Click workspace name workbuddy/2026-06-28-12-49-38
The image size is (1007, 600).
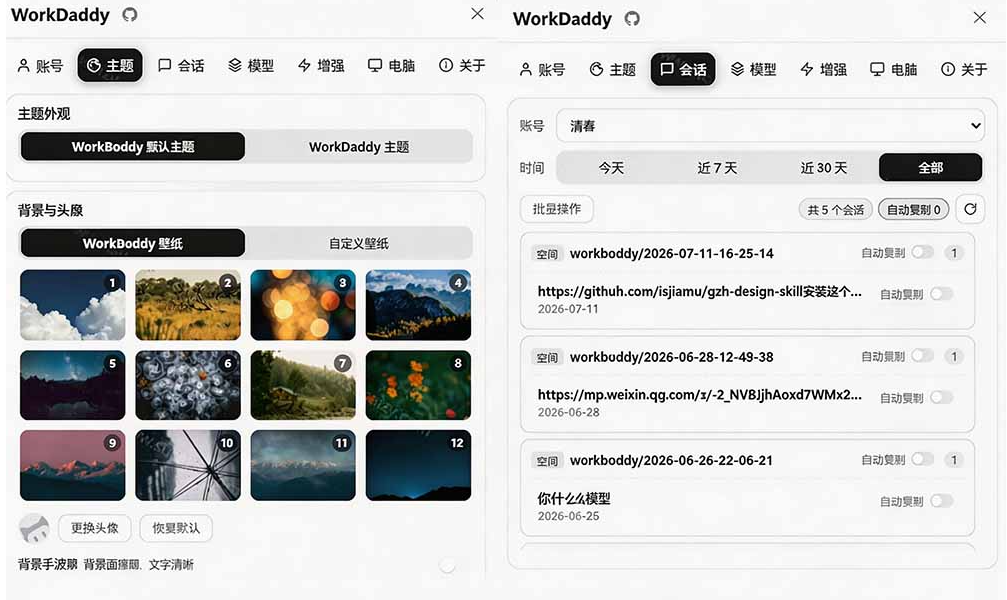coord(672,357)
